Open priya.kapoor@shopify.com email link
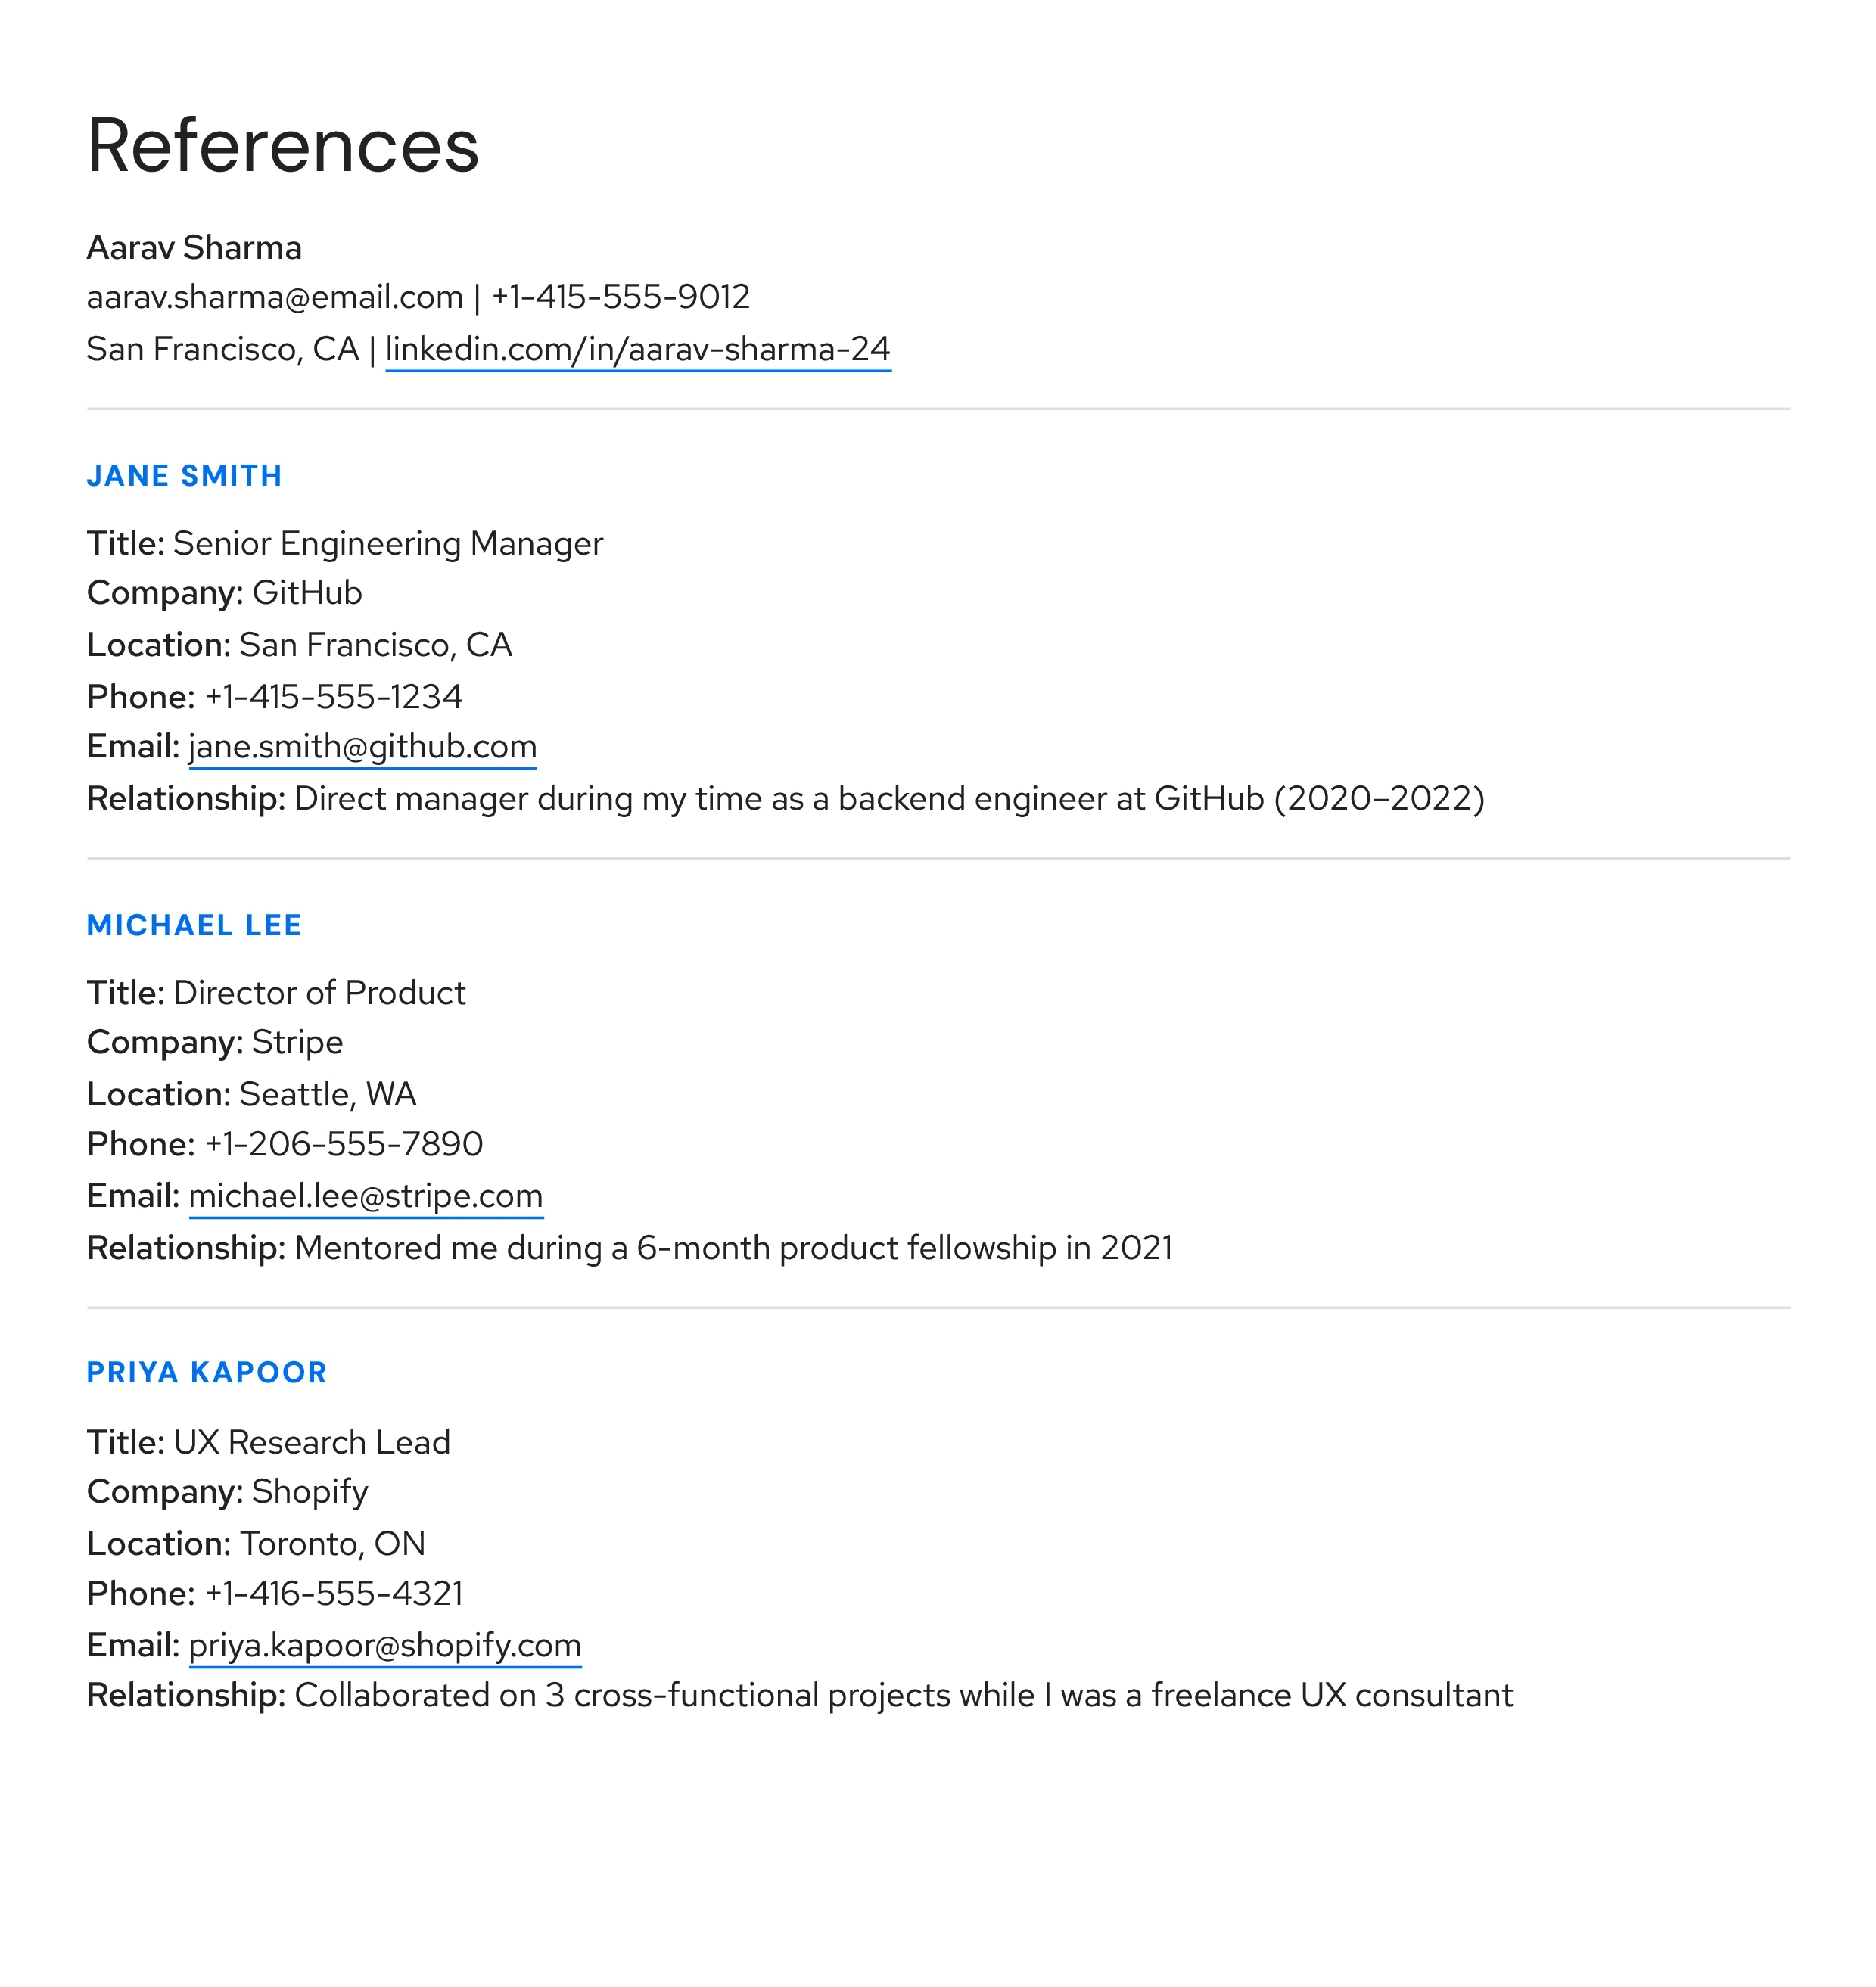Screen dimensions: 1876x1987 pos(384,1645)
